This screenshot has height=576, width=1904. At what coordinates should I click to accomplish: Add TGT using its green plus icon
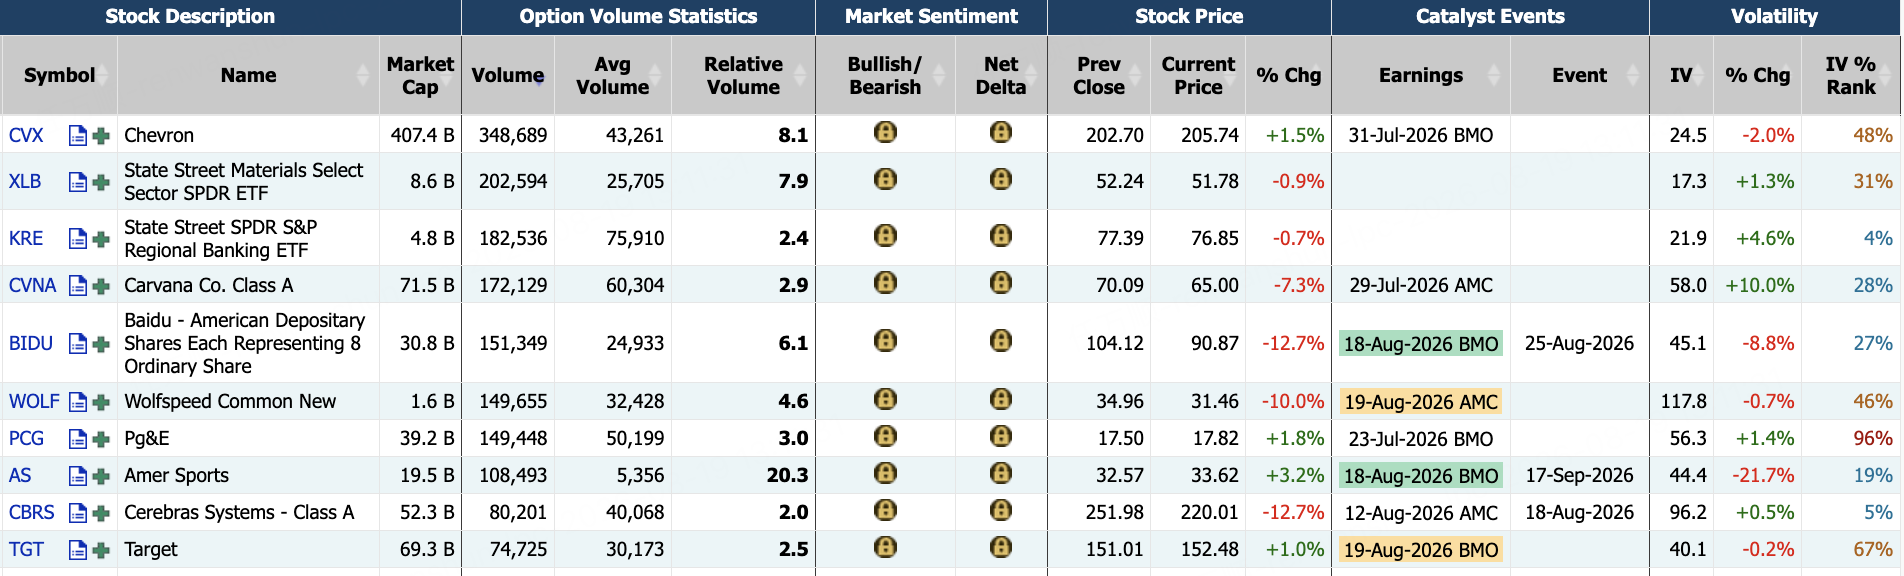click(101, 550)
